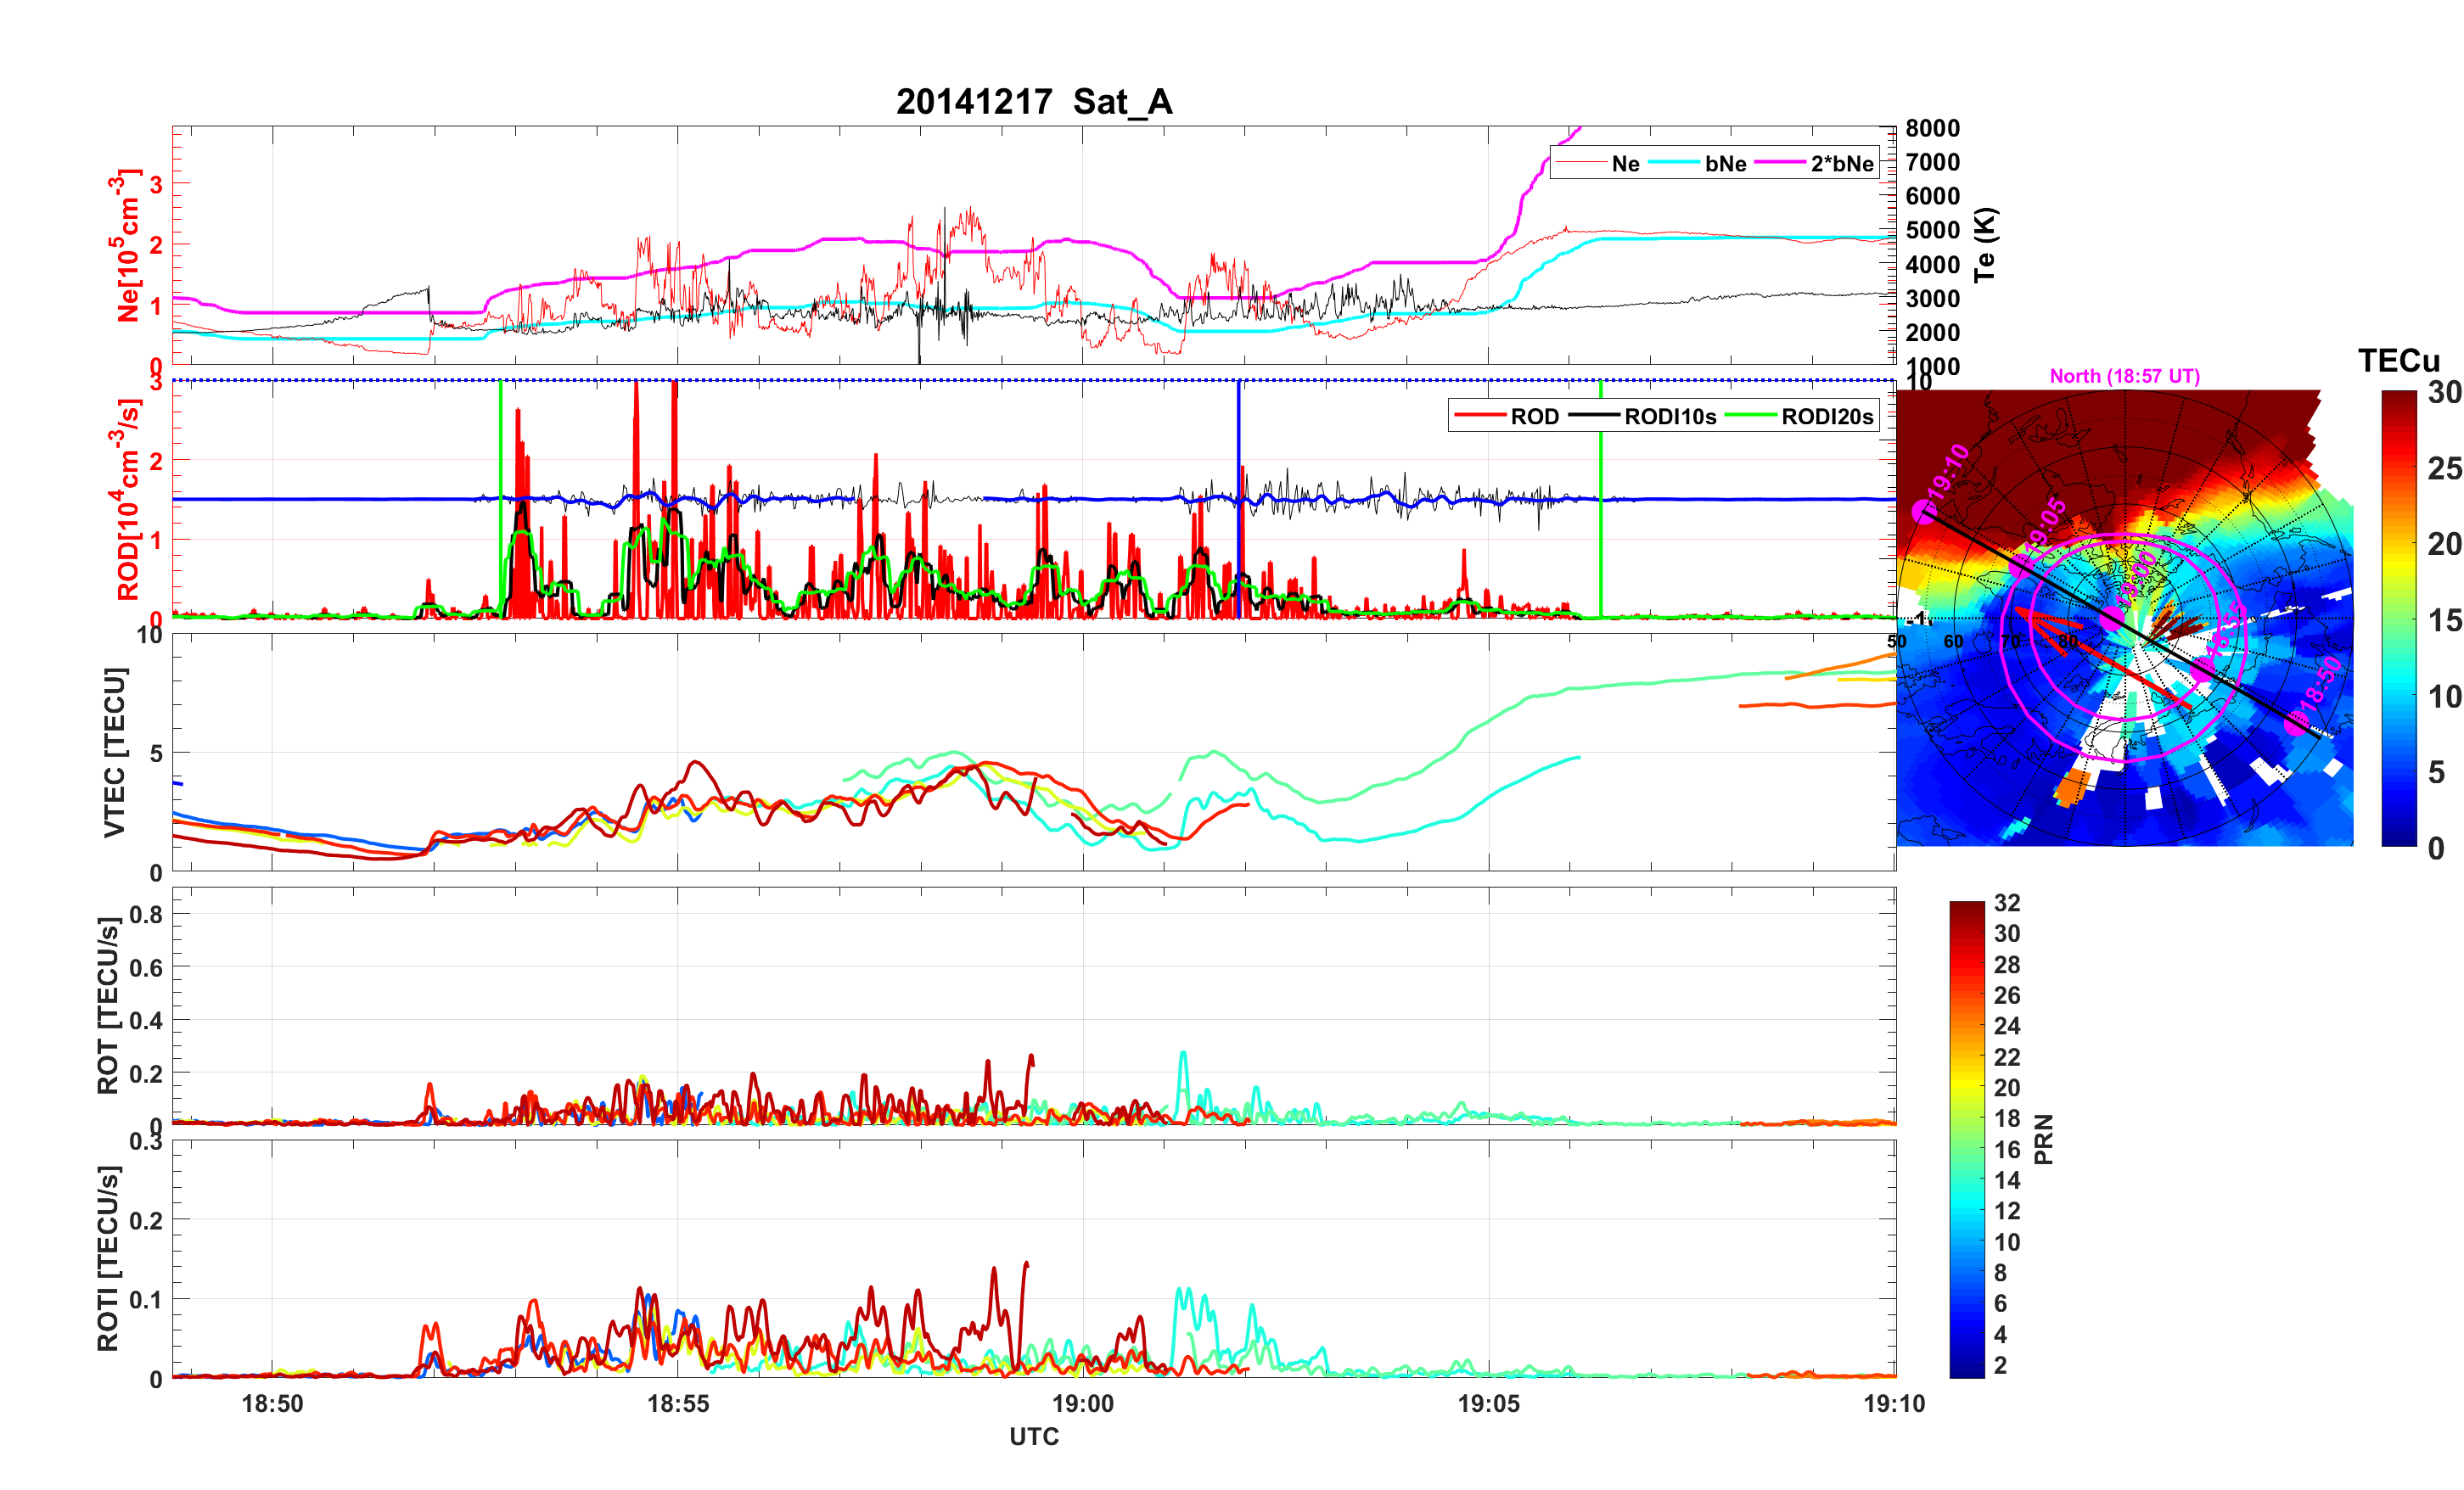Click the 2*bNe legend entry
2464x1490 pixels.
click(1841, 164)
